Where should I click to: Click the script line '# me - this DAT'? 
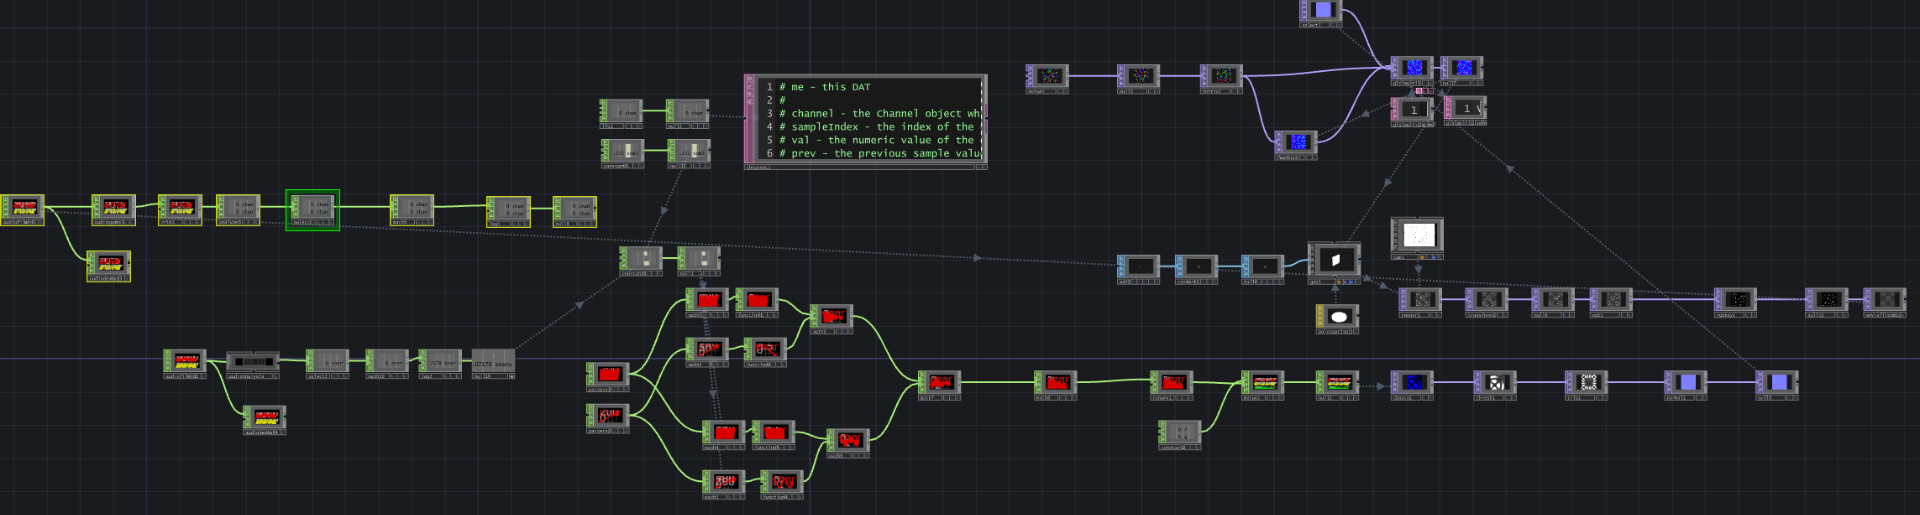pos(825,87)
